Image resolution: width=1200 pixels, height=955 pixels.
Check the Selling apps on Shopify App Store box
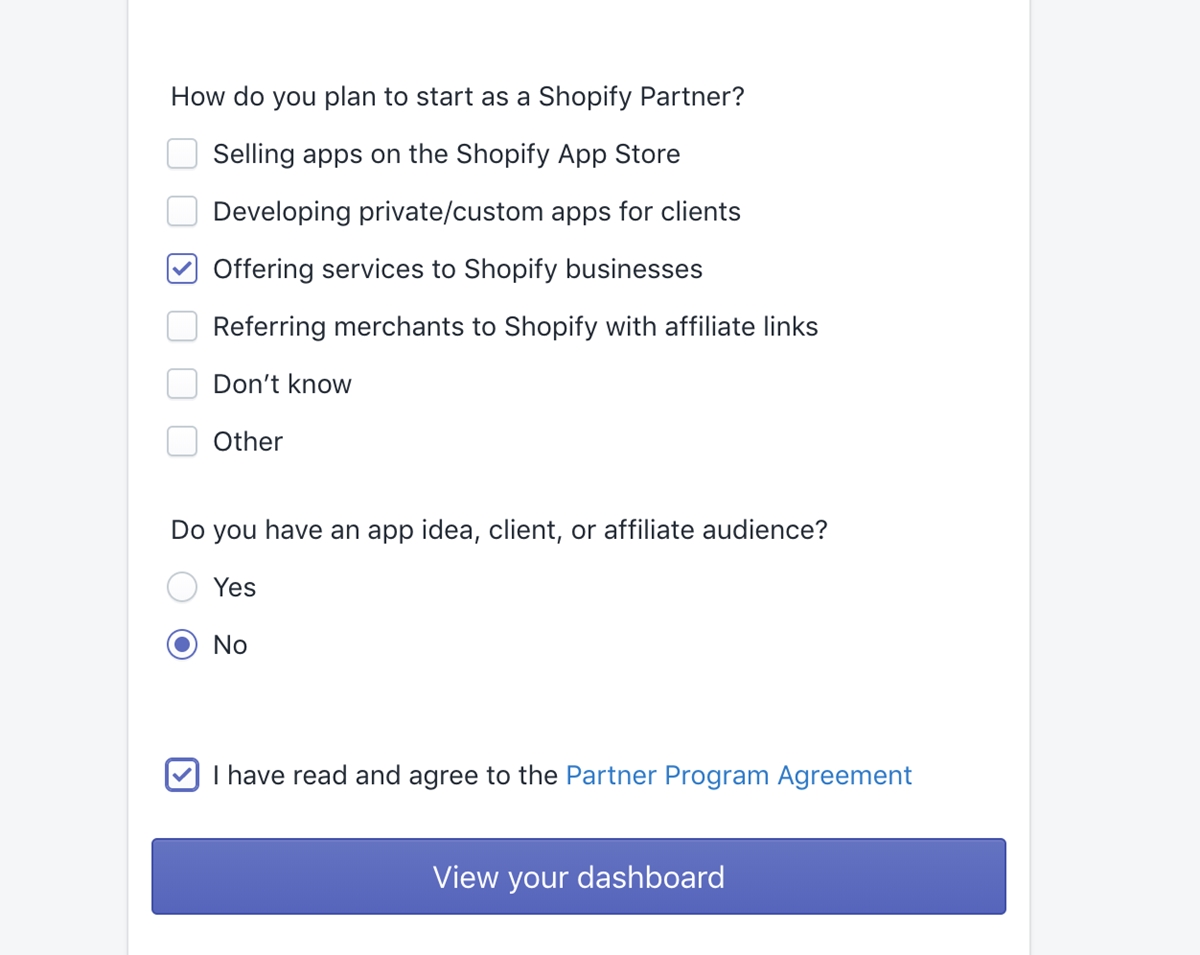[x=182, y=154]
